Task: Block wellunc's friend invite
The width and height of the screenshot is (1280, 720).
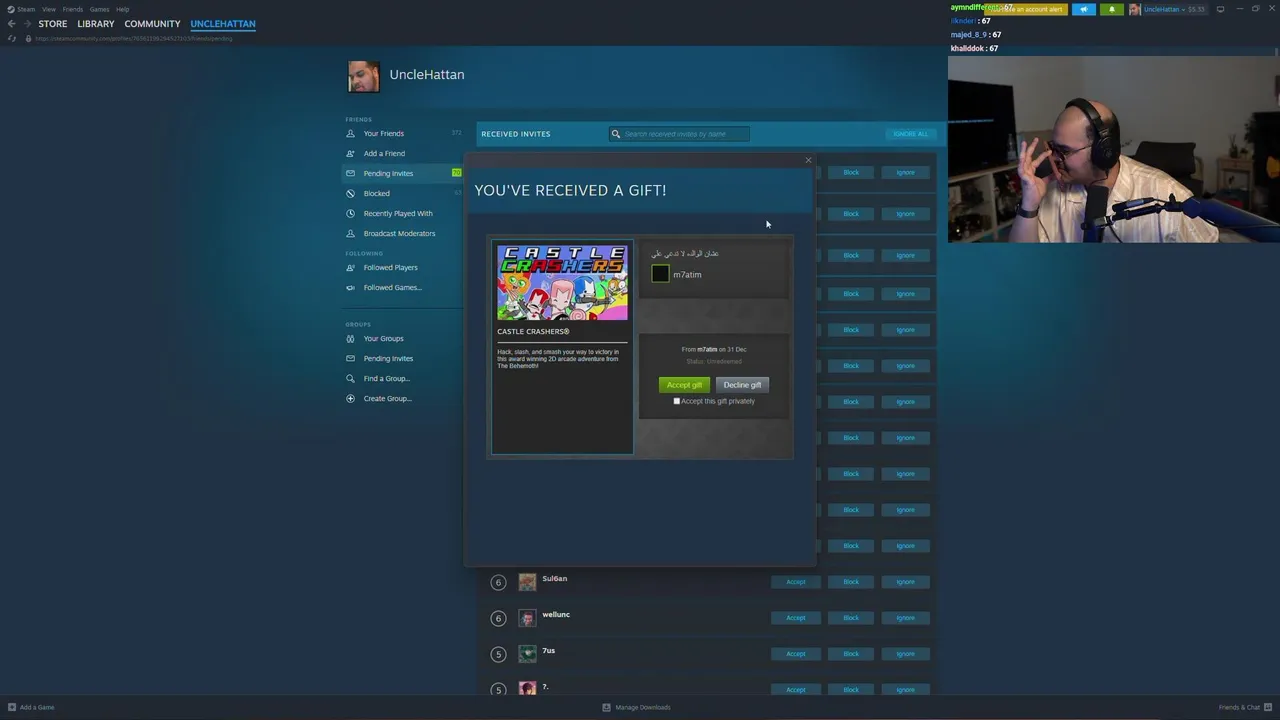Action: (851, 618)
